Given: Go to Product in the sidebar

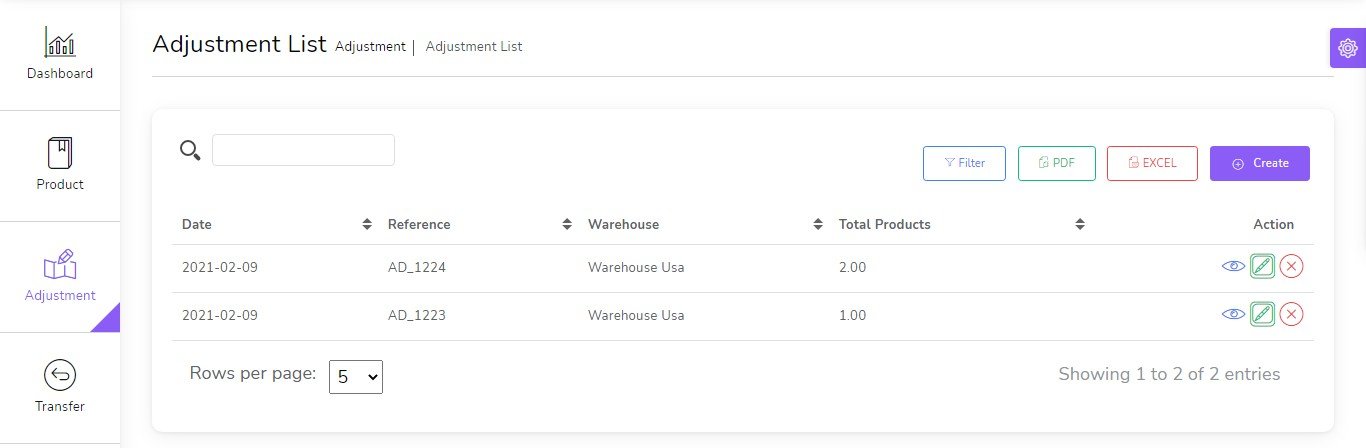Looking at the screenshot, I should pyautogui.click(x=60, y=165).
